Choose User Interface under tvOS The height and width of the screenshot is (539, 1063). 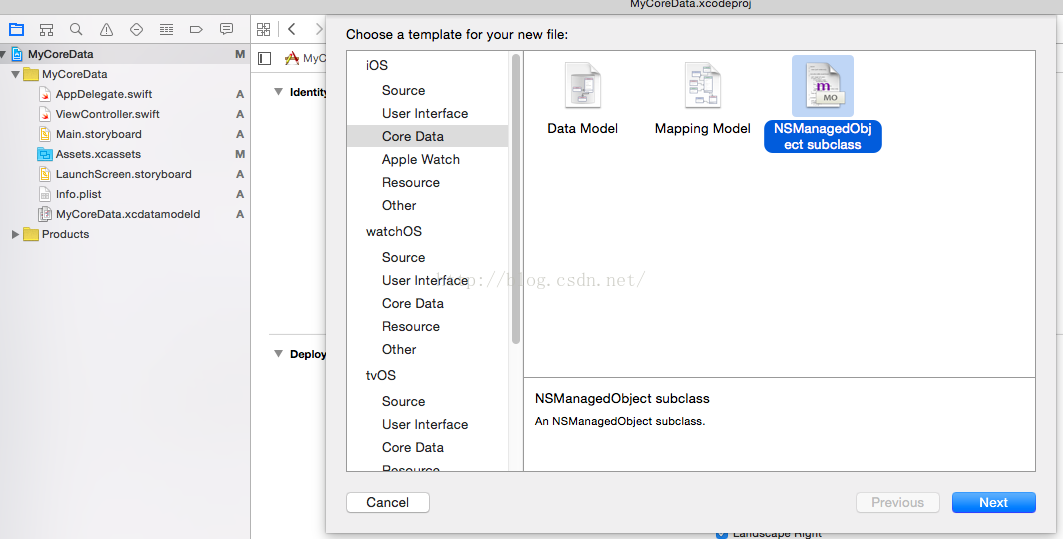(425, 424)
